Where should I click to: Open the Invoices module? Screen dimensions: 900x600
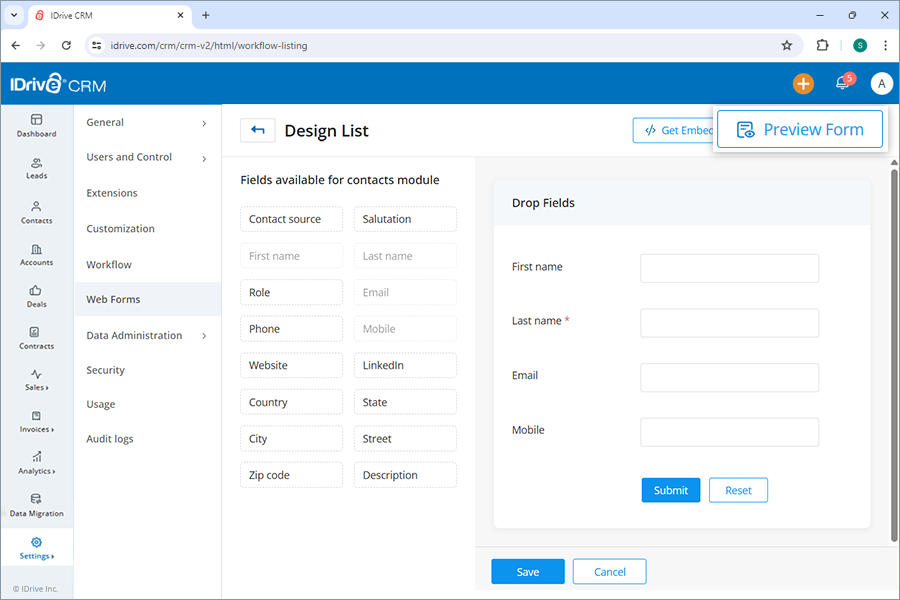point(36,424)
